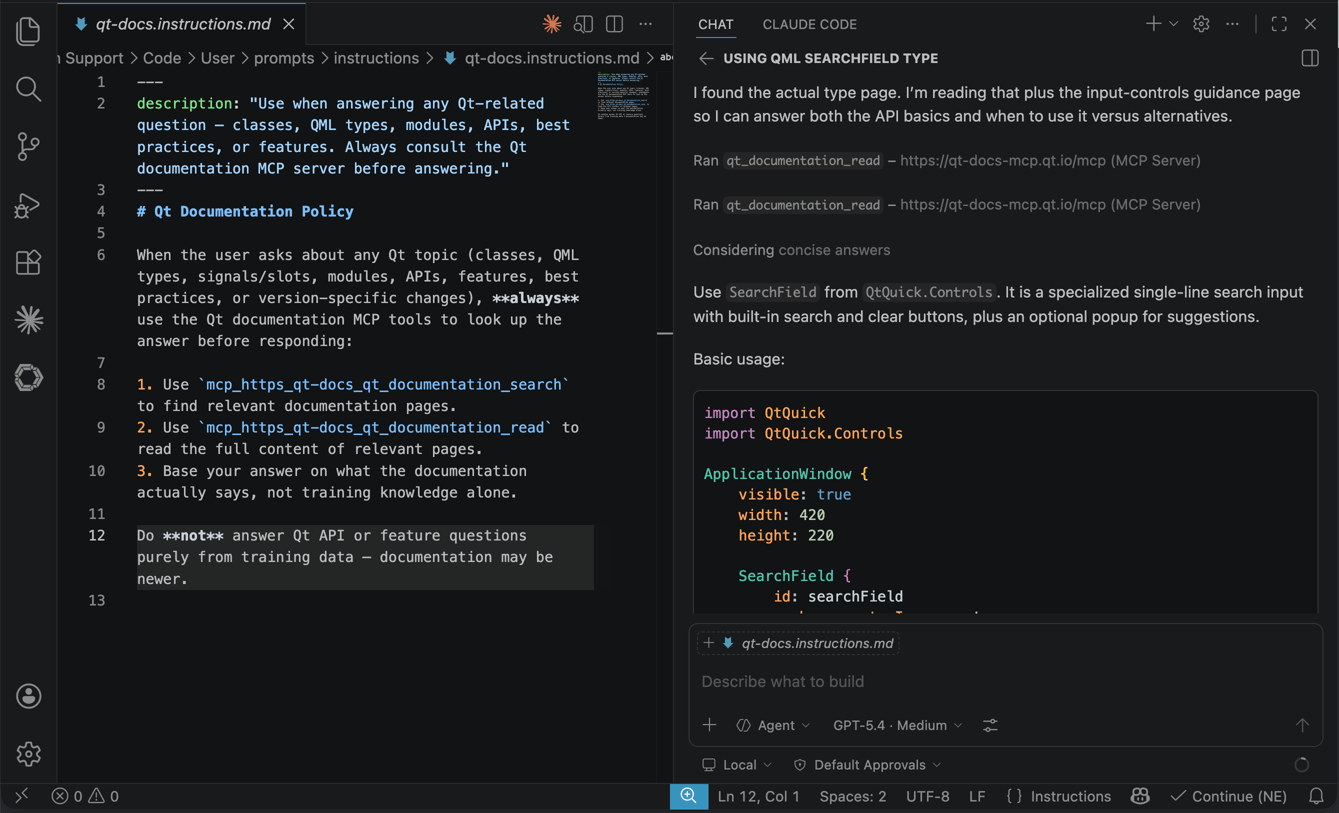Click the attached qt-docs.instructions.md context chip
Image resolution: width=1339 pixels, height=813 pixels.
(798, 643)
